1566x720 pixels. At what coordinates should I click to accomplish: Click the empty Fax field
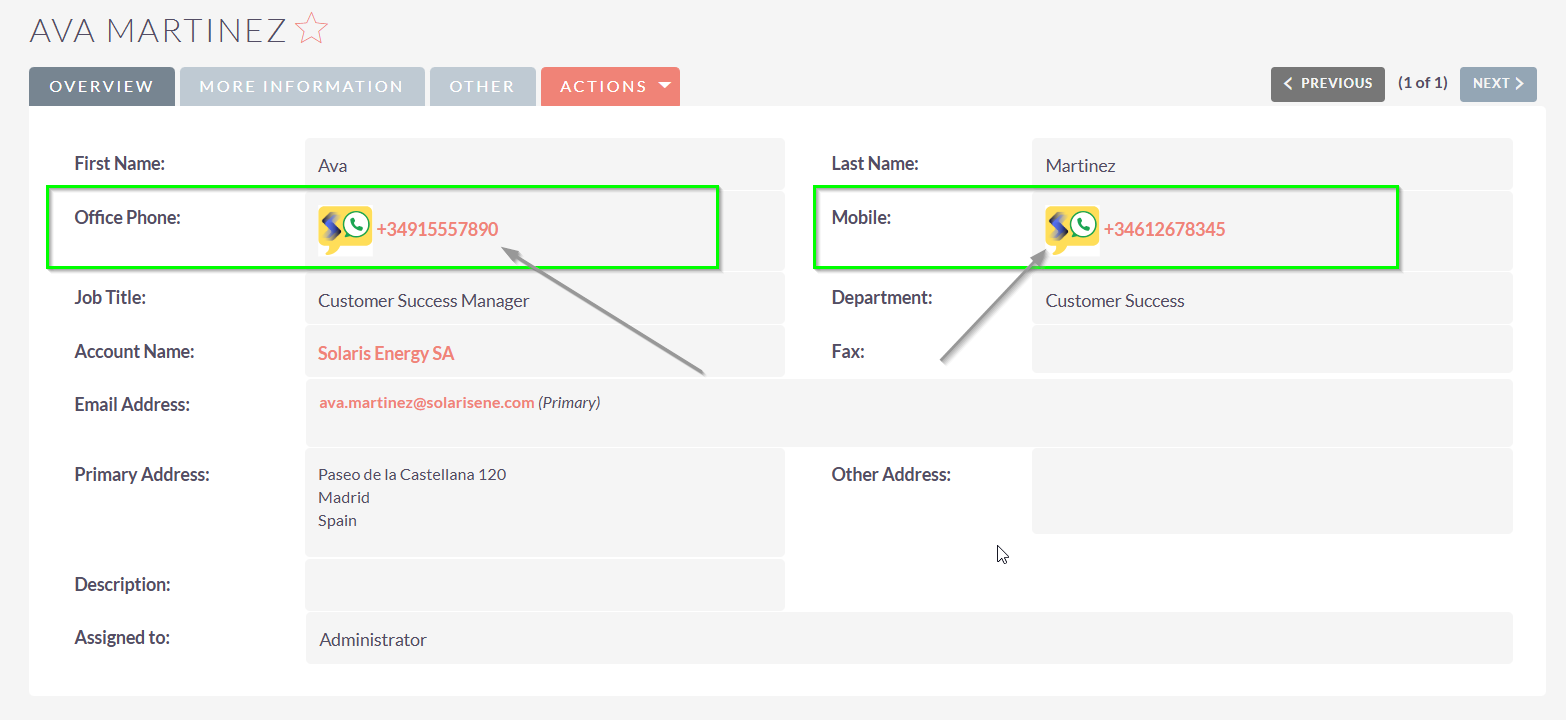pos(1271,350)
